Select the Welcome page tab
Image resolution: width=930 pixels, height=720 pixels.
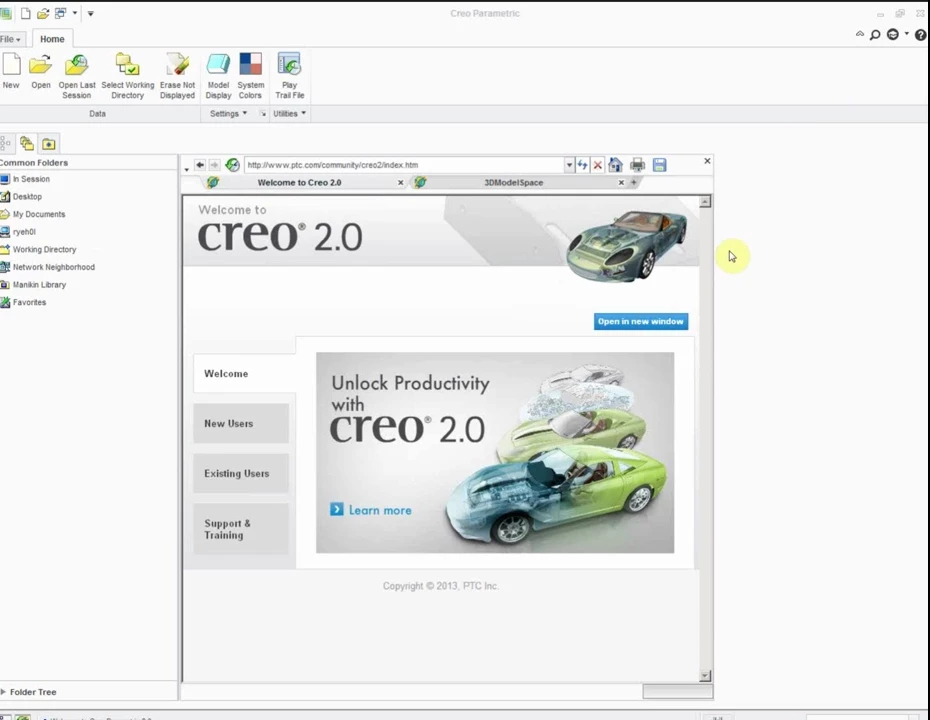click(x=244, y=374)
